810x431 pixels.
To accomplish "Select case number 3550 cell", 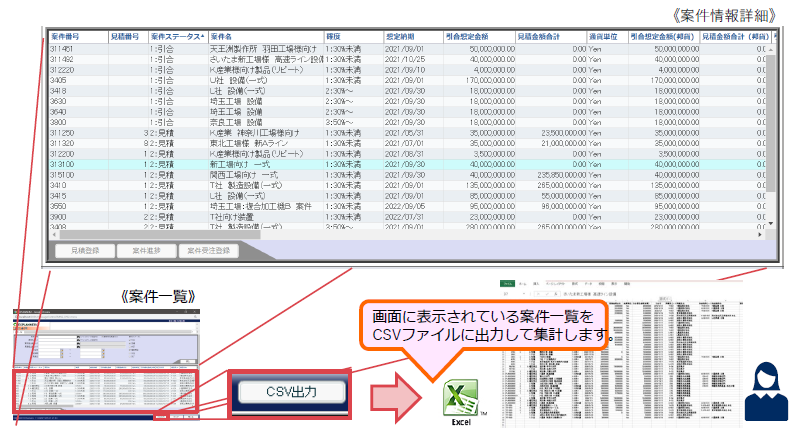I will pyautogui.click(x=78, y=206).
